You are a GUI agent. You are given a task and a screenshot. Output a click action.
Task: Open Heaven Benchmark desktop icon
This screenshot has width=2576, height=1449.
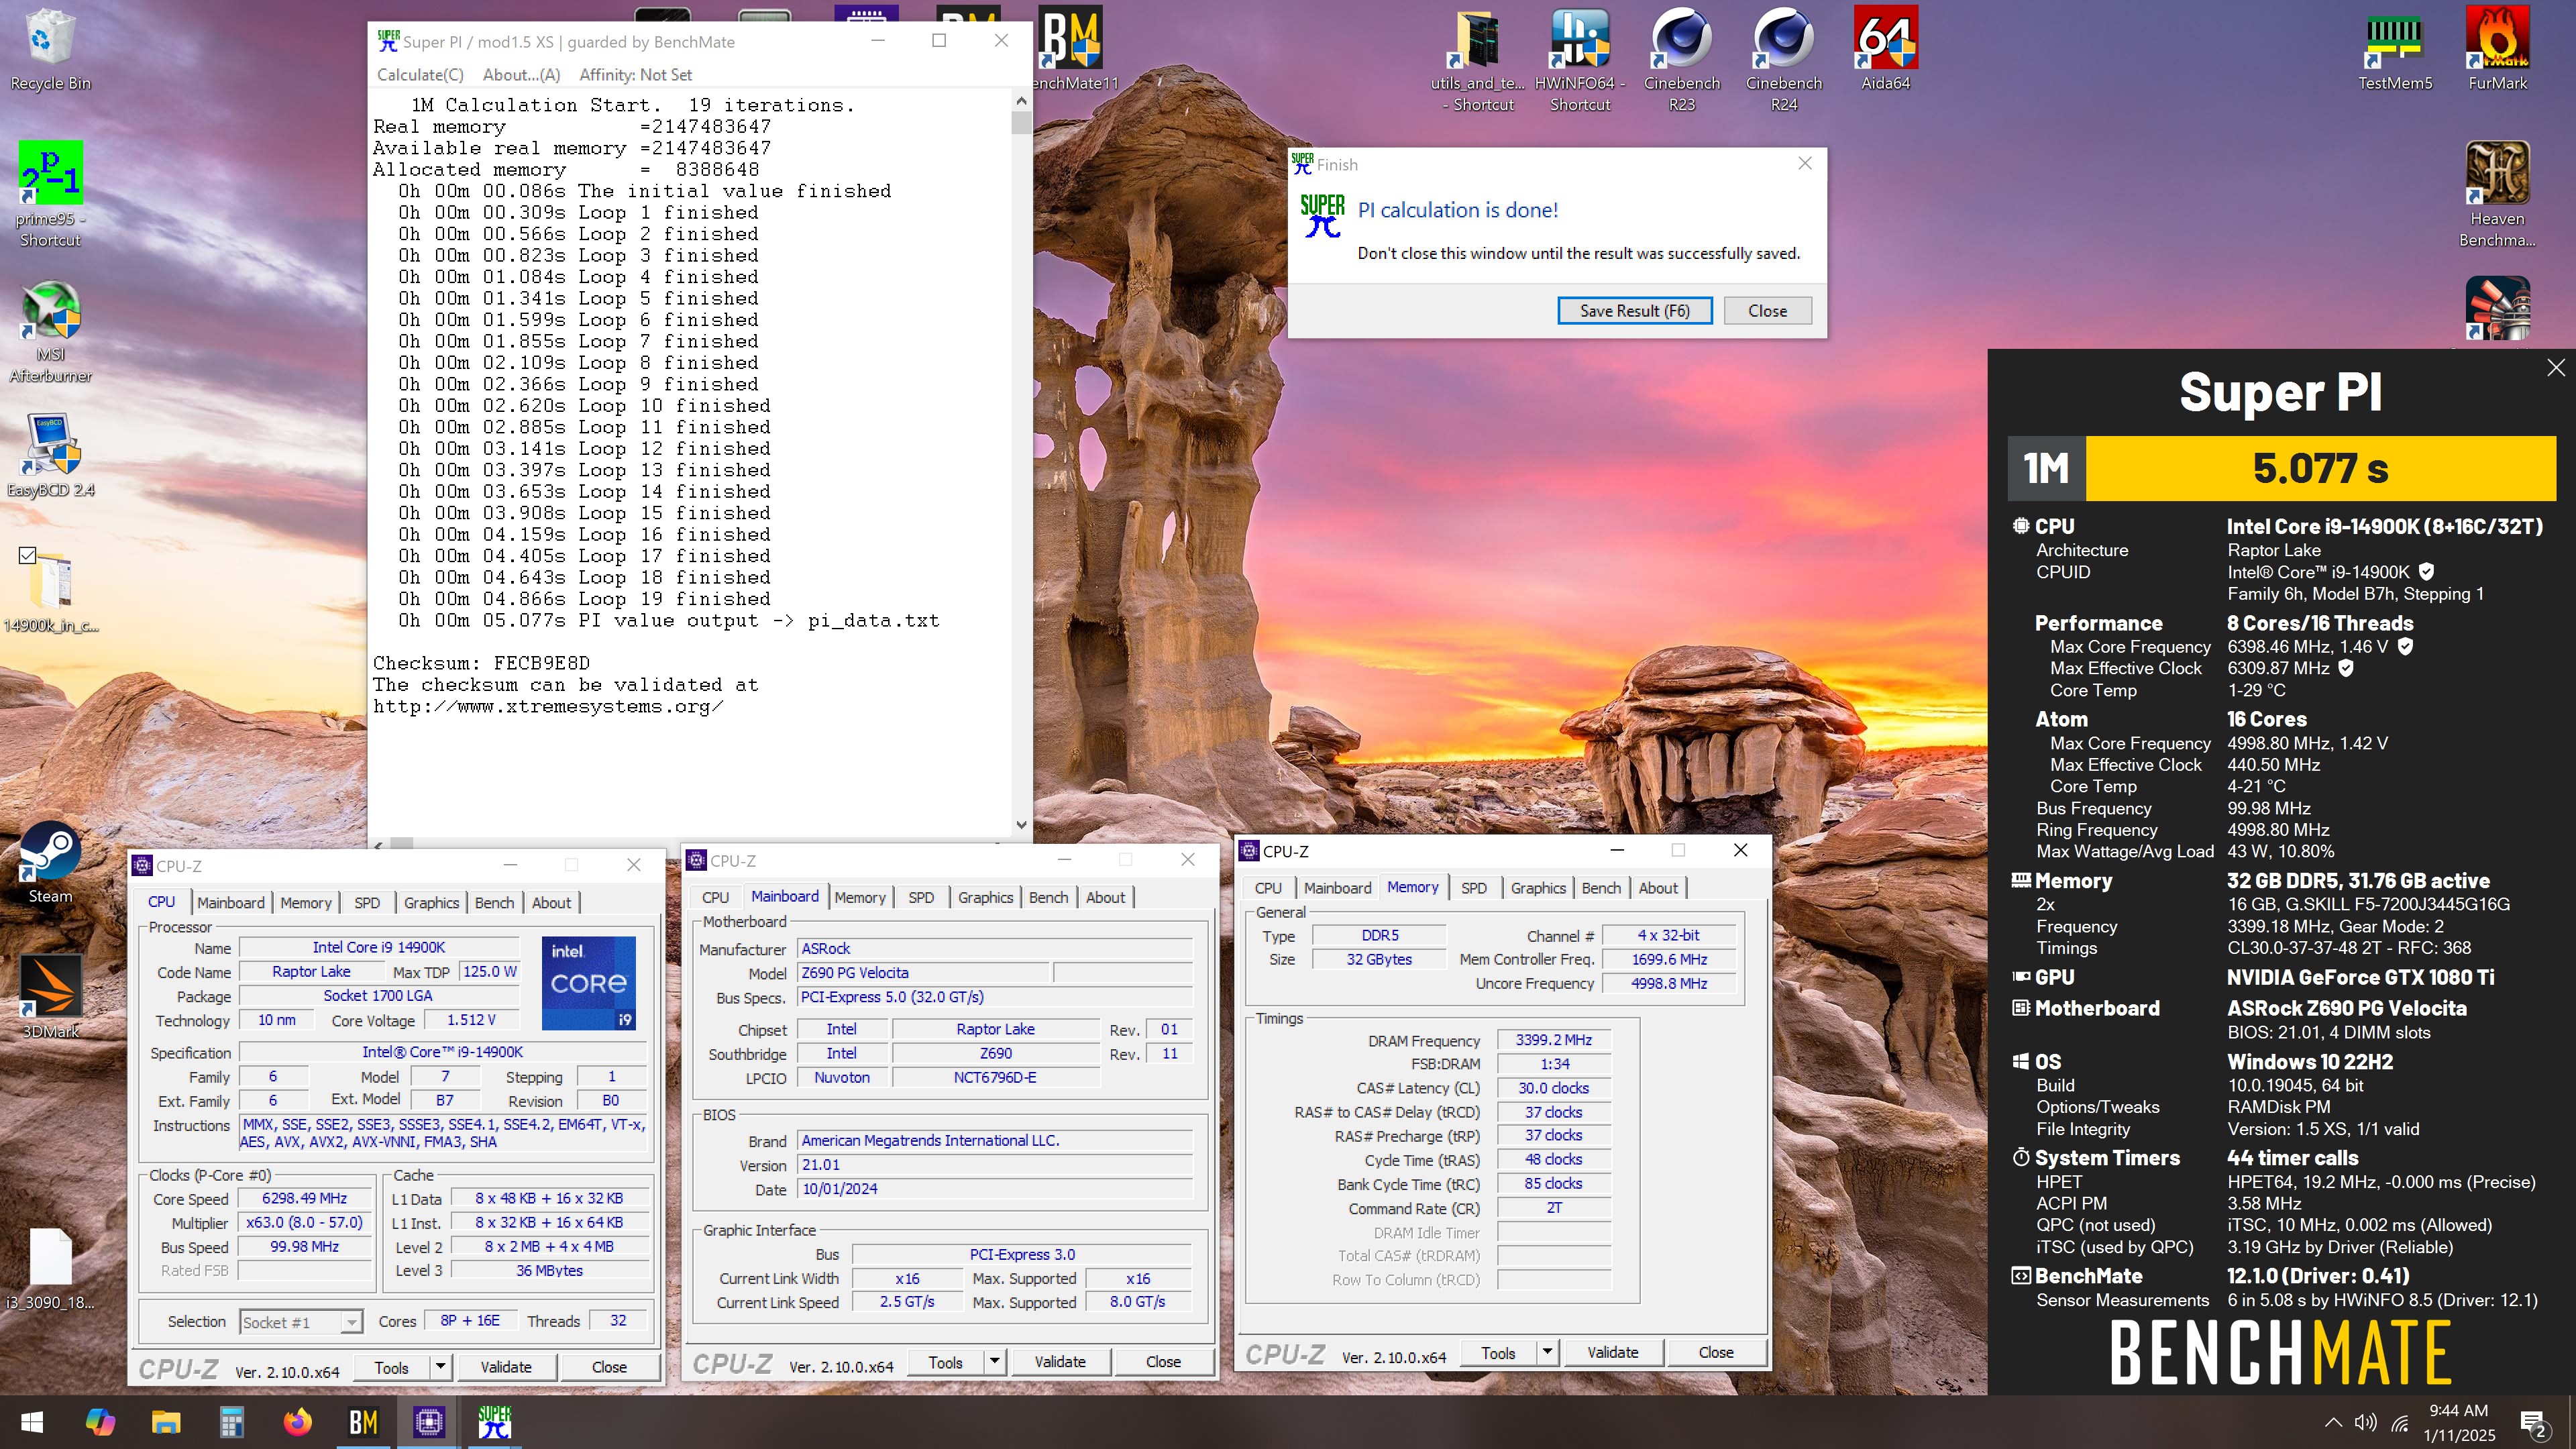click(x=2497, y=195)
